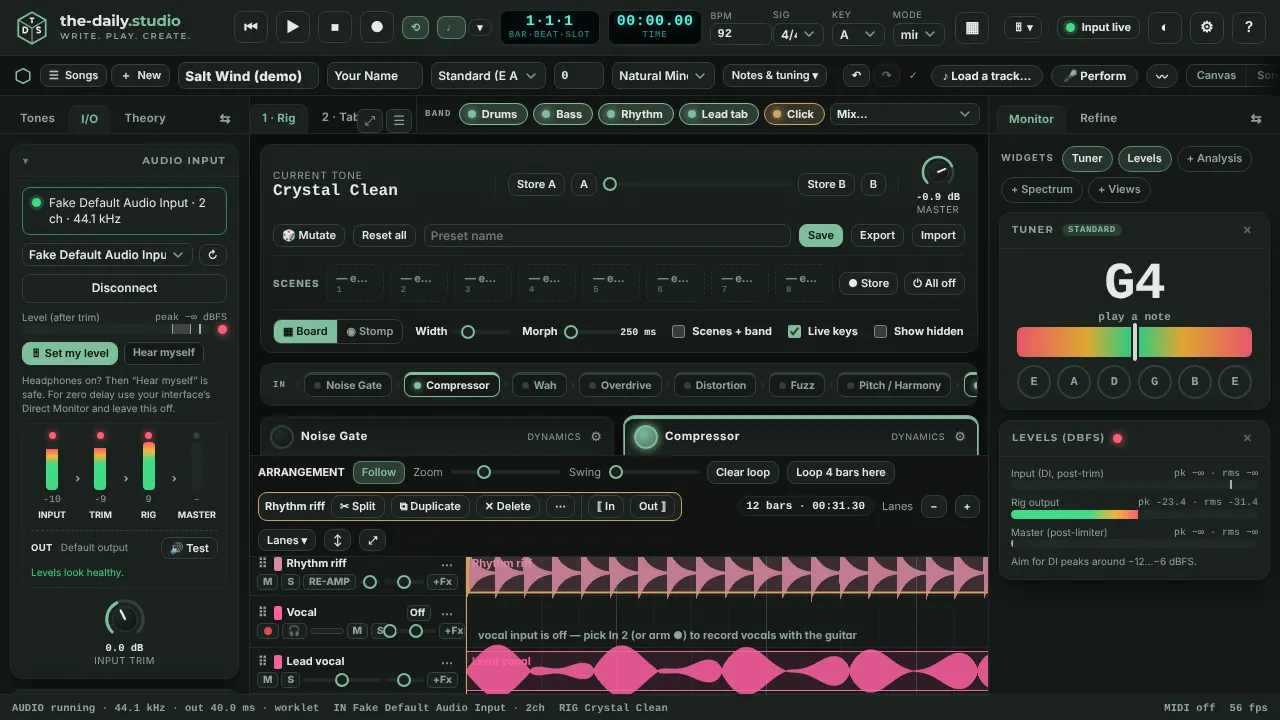1280x720 pixels.
Task: Switch to the Theory tab
Action: [145, 118]
